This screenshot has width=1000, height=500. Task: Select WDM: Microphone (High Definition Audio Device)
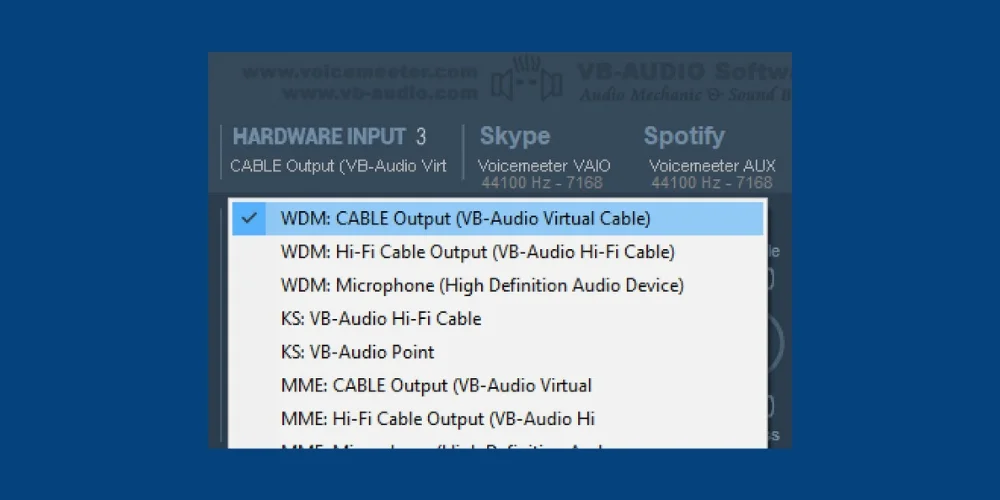point(482,285)
